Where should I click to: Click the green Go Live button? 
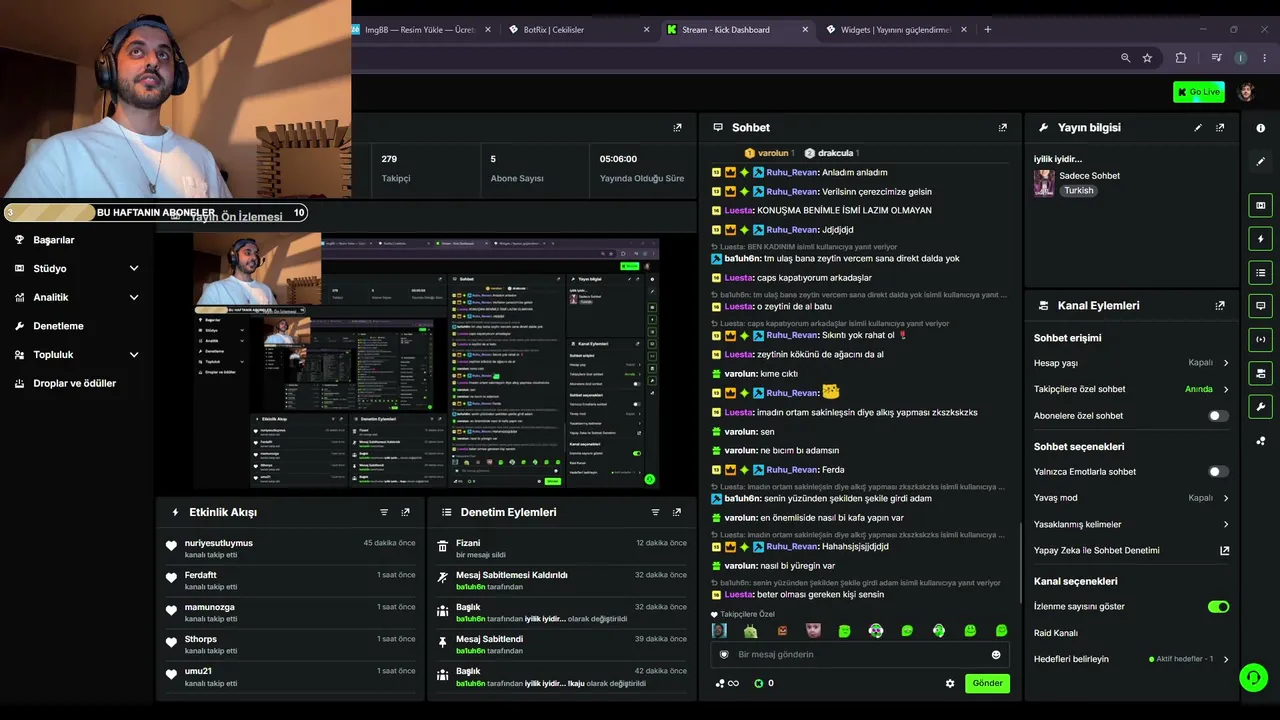pos(1199,92)
